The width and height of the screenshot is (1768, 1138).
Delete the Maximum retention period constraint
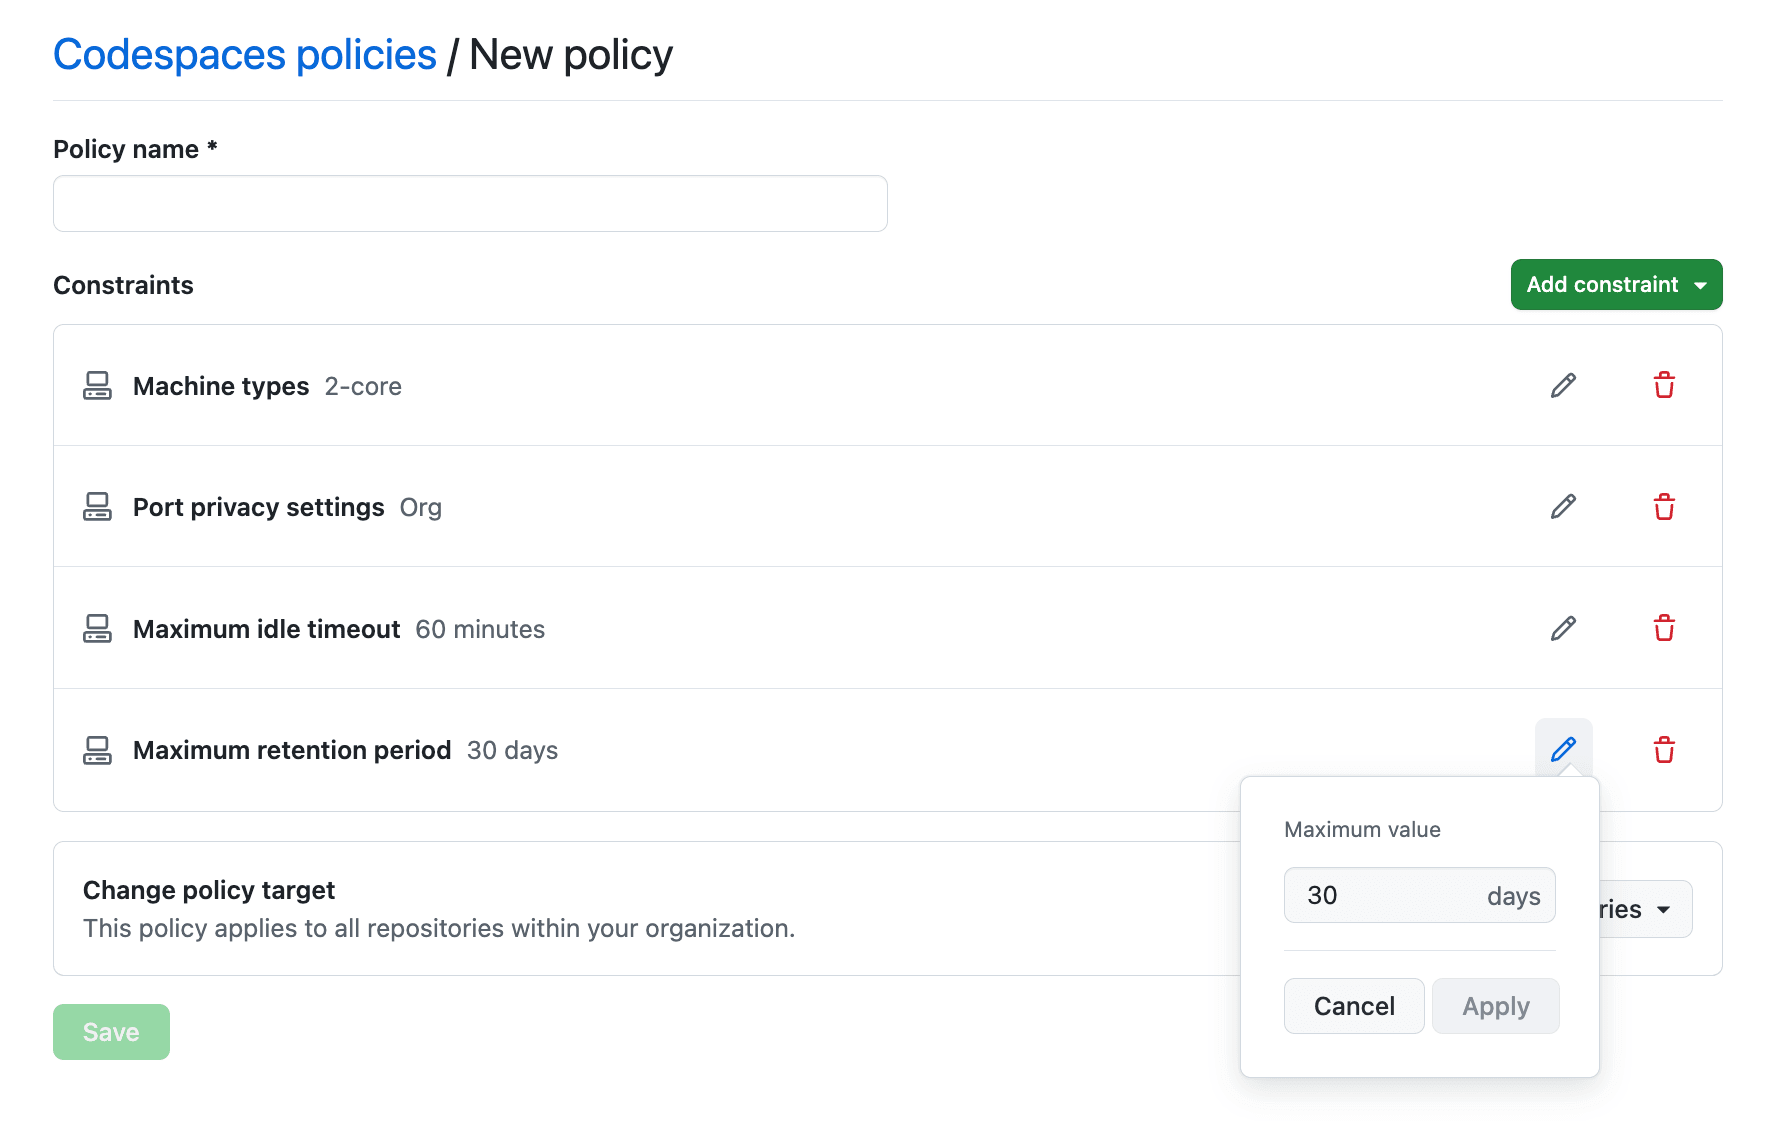(x=1664, y=750)
